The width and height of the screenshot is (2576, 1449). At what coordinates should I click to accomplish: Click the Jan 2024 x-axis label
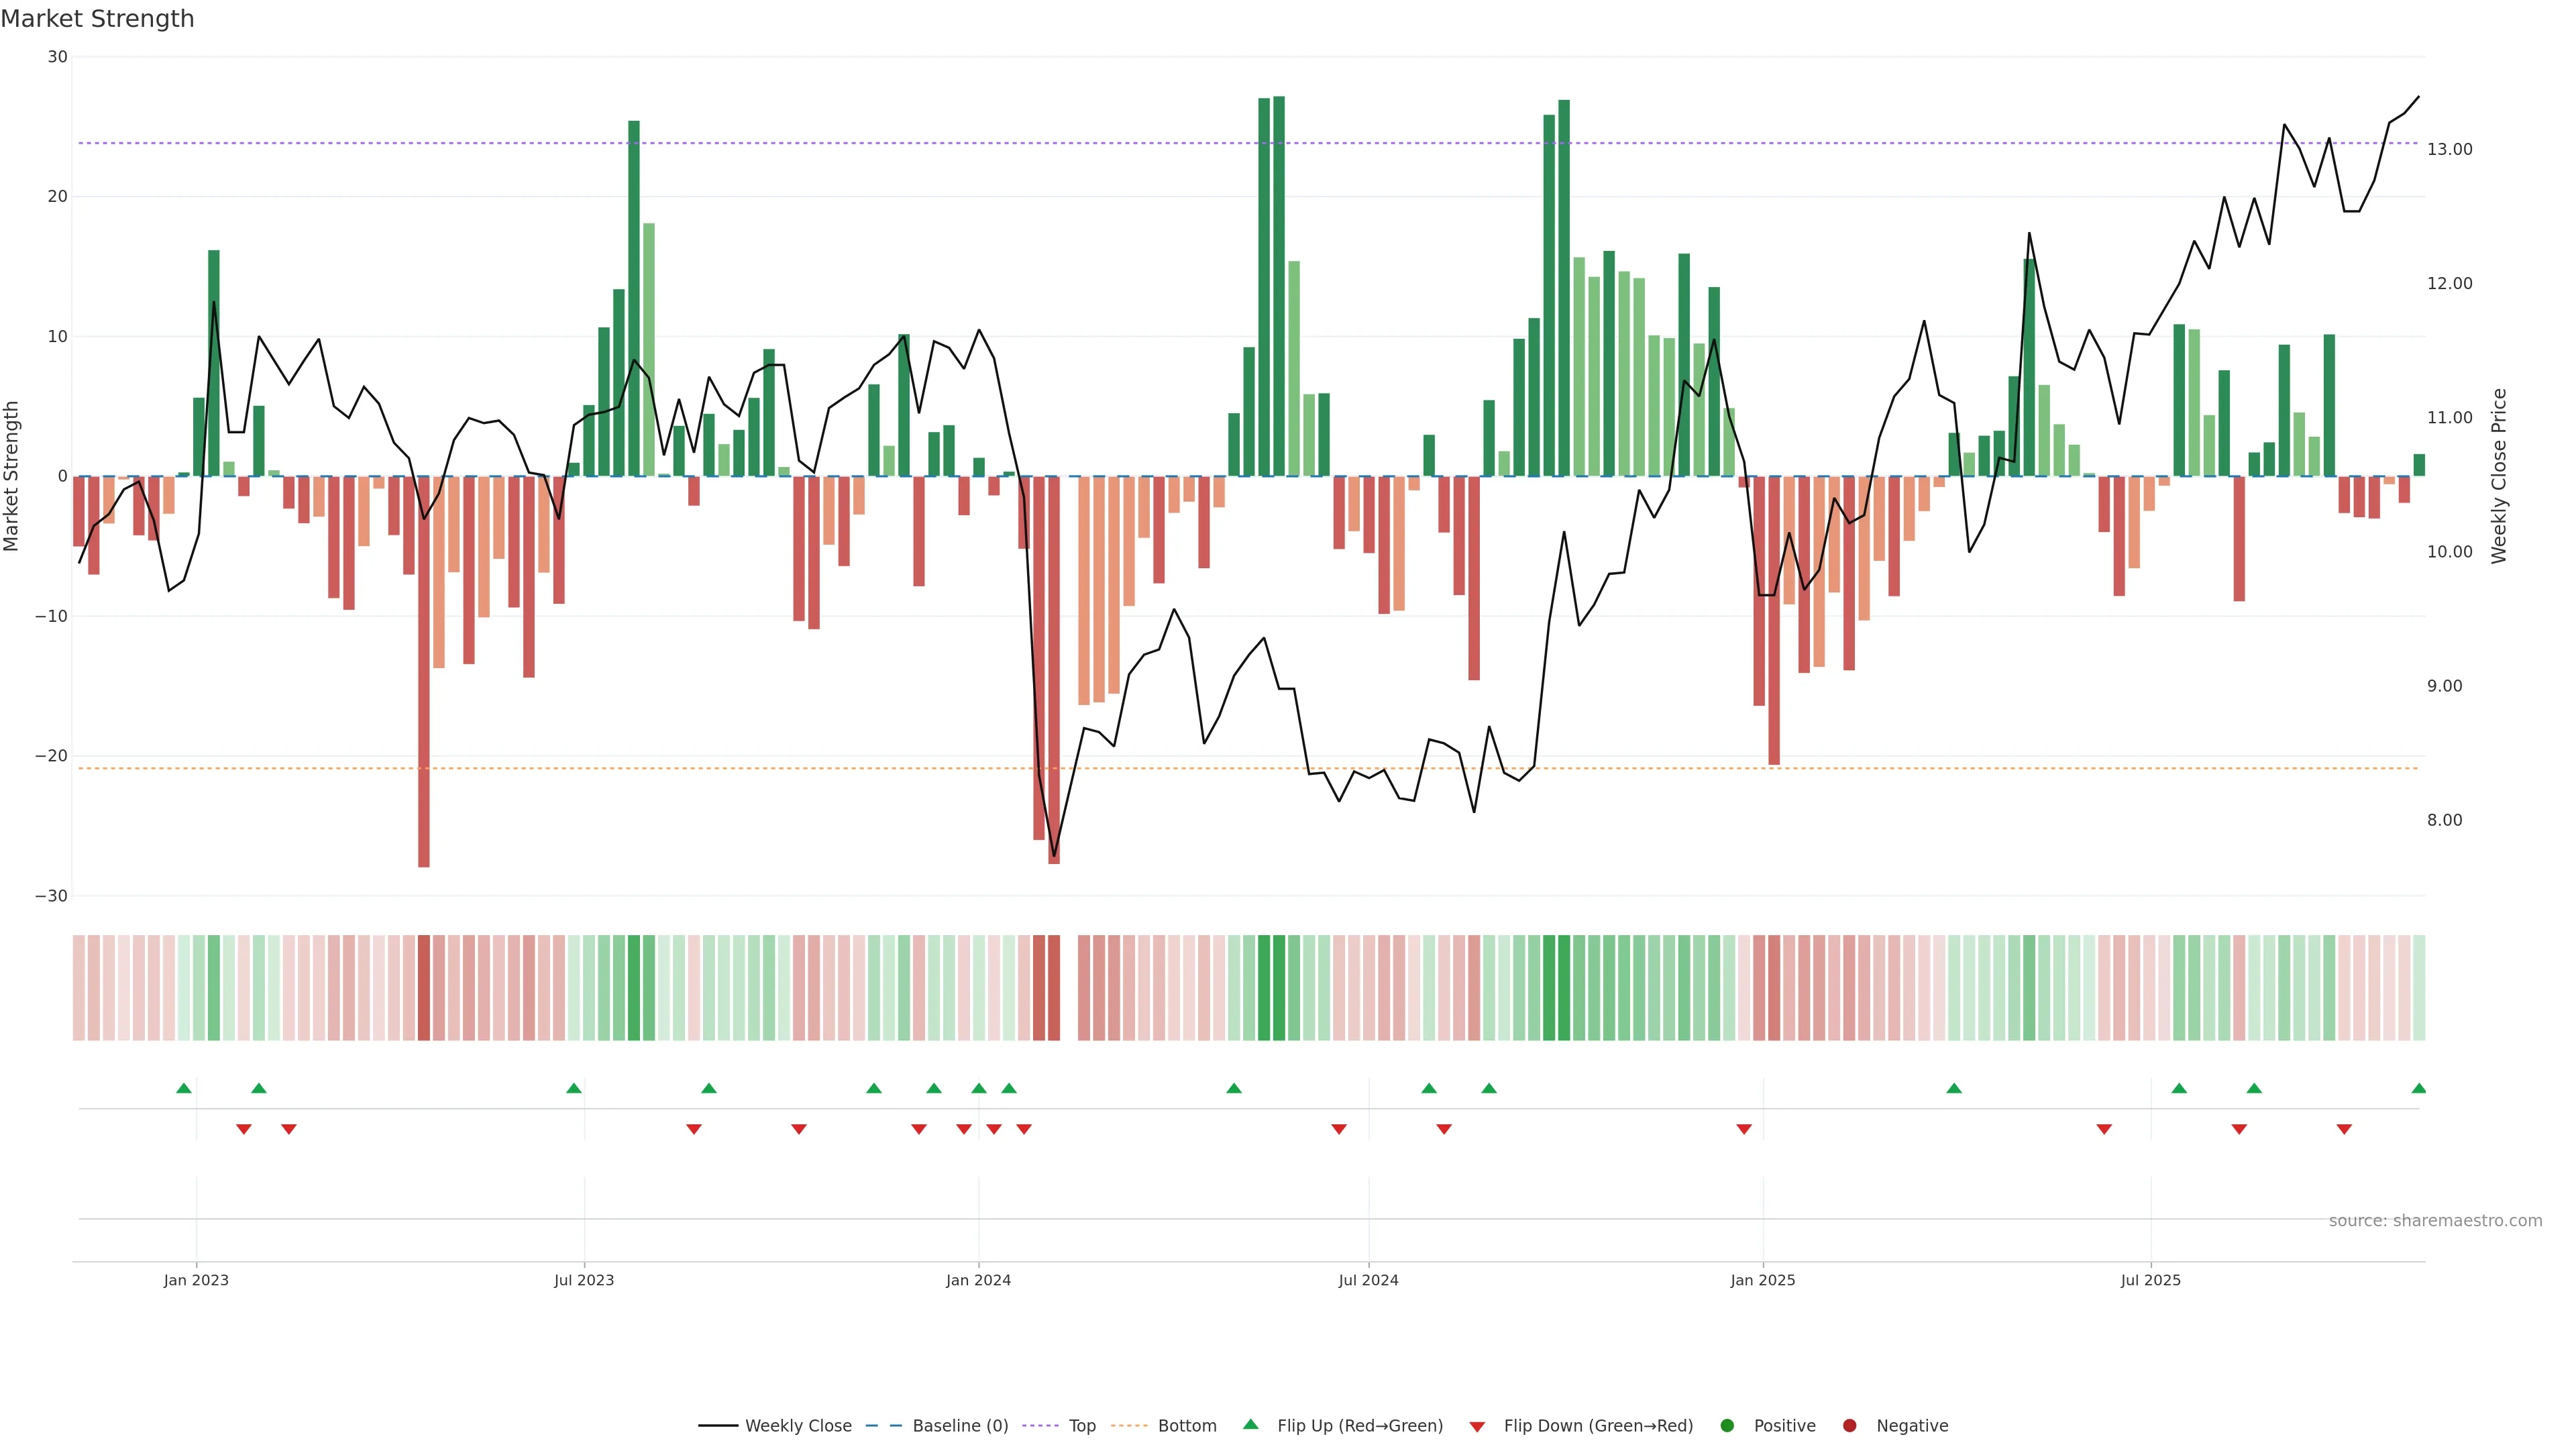978,1280
